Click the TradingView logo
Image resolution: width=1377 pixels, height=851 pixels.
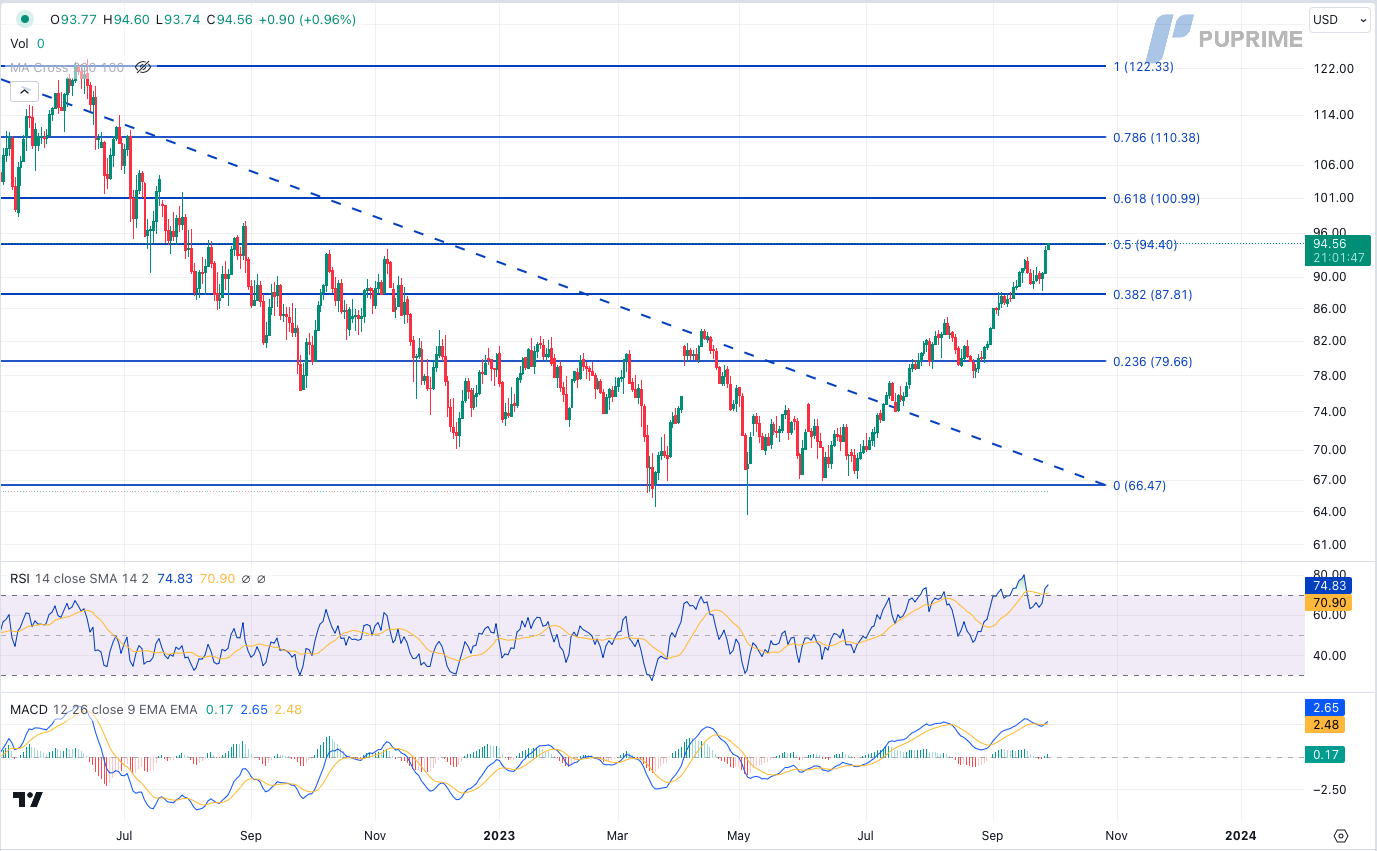click(x=28, y=799)
